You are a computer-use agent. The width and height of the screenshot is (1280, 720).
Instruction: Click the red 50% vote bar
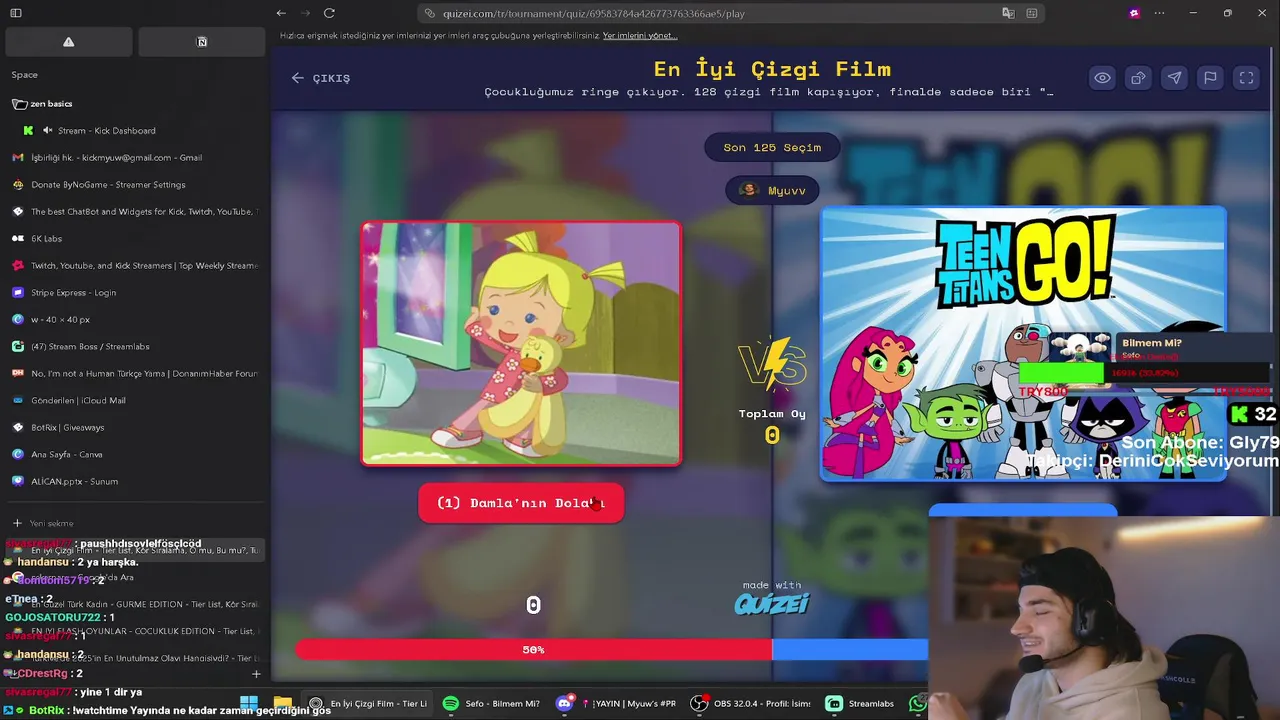[533, 650]
